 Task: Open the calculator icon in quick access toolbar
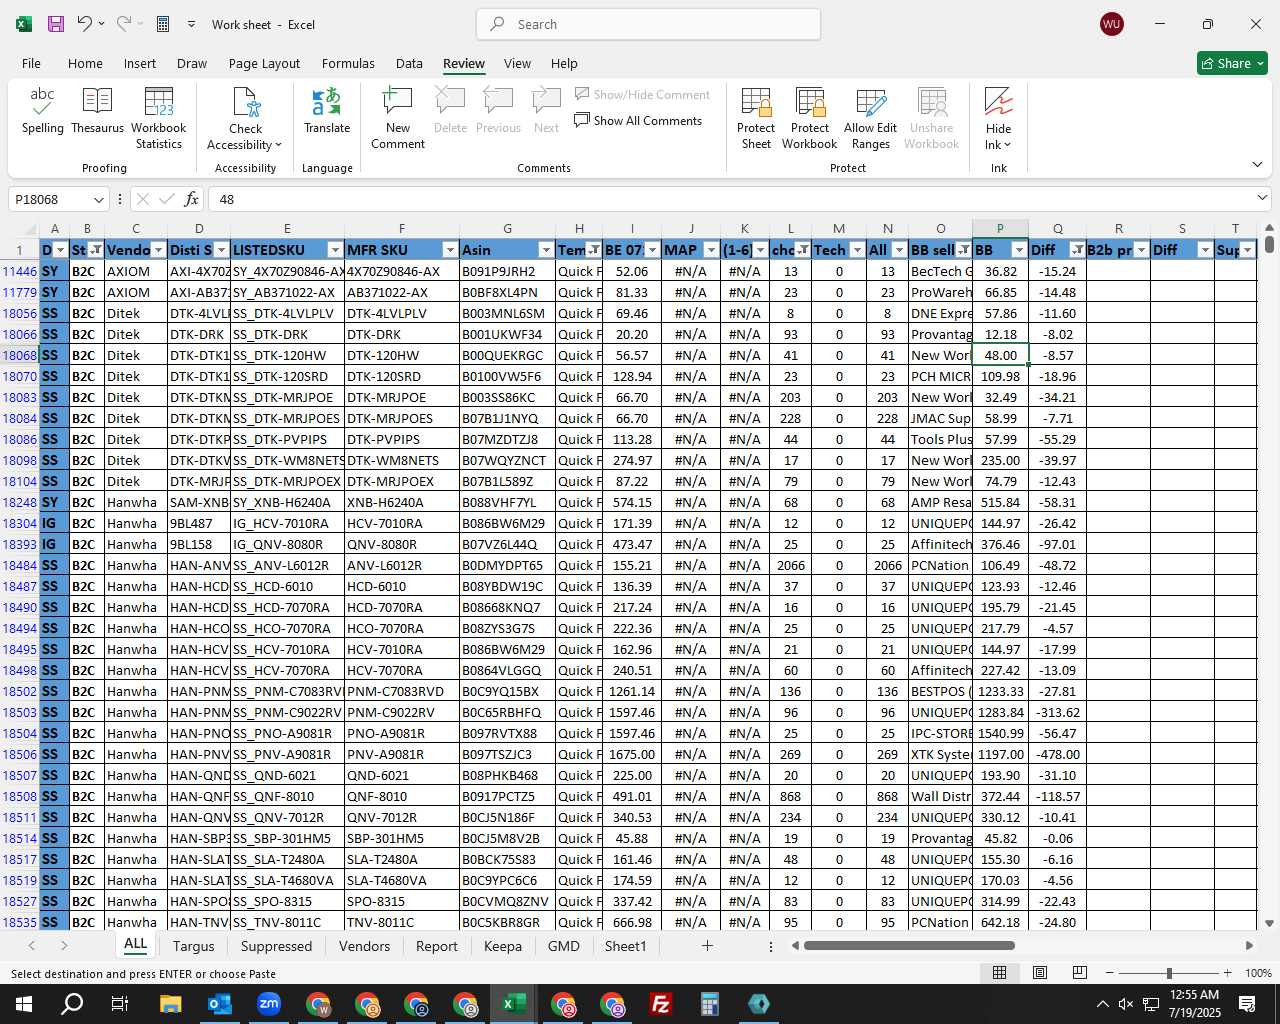(163, 24)
